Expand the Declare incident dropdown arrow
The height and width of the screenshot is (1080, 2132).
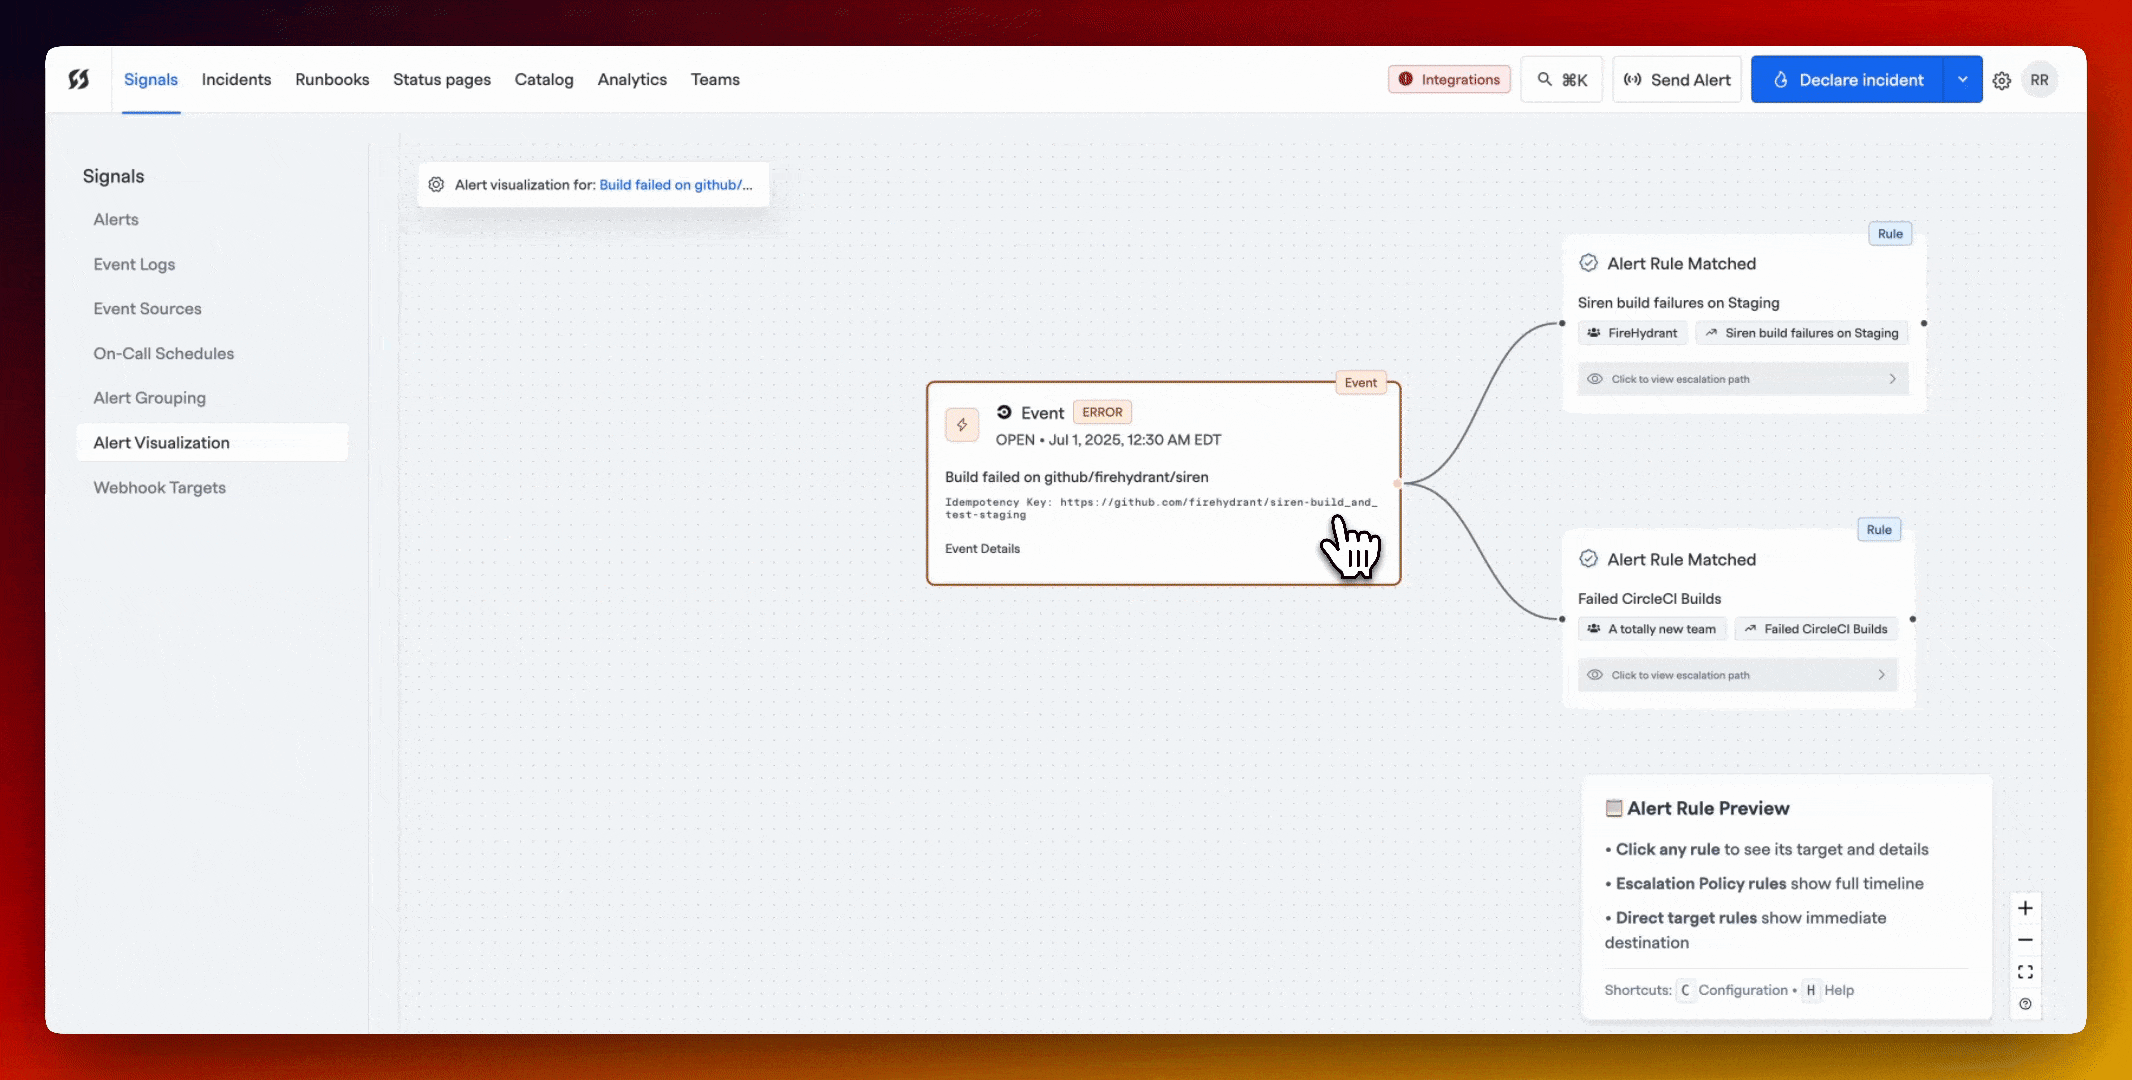(1963, 80)
